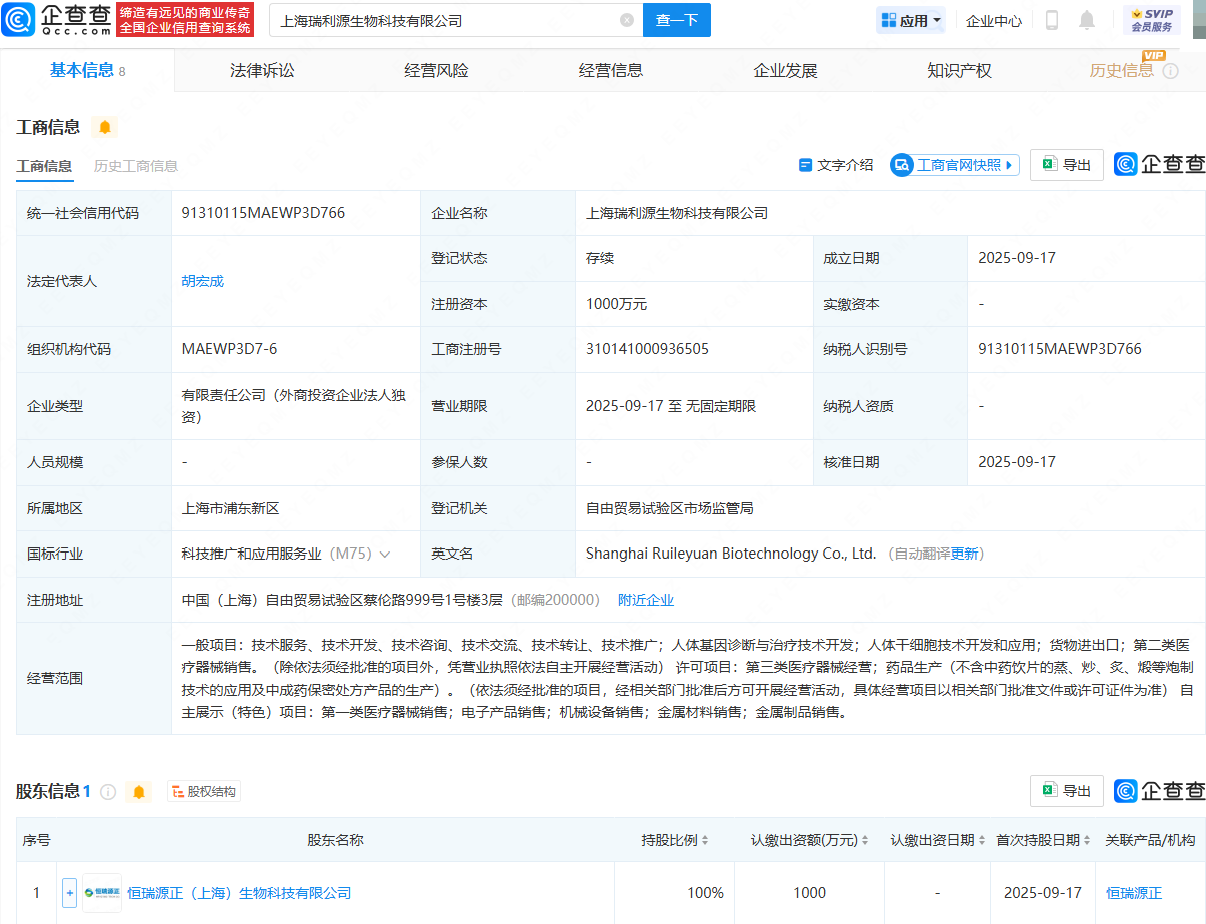Open notifications bell in the header
Viewport: 1206px width, 924px height.
coord(1087,20)
